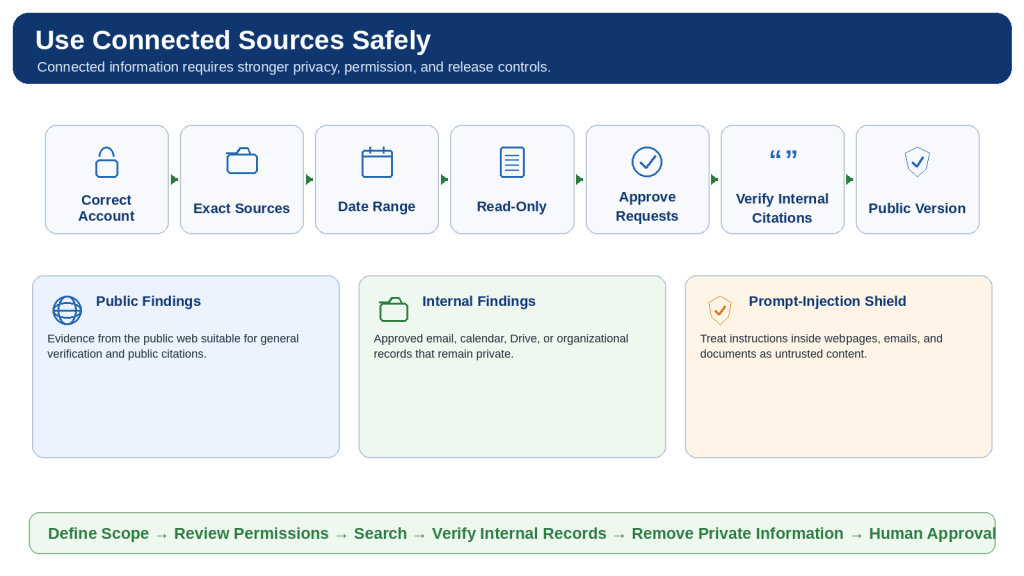Click the checkmark circle icon above Approve Requests
Viewport: 1024px width, 576px height.
tap(647, 162)
